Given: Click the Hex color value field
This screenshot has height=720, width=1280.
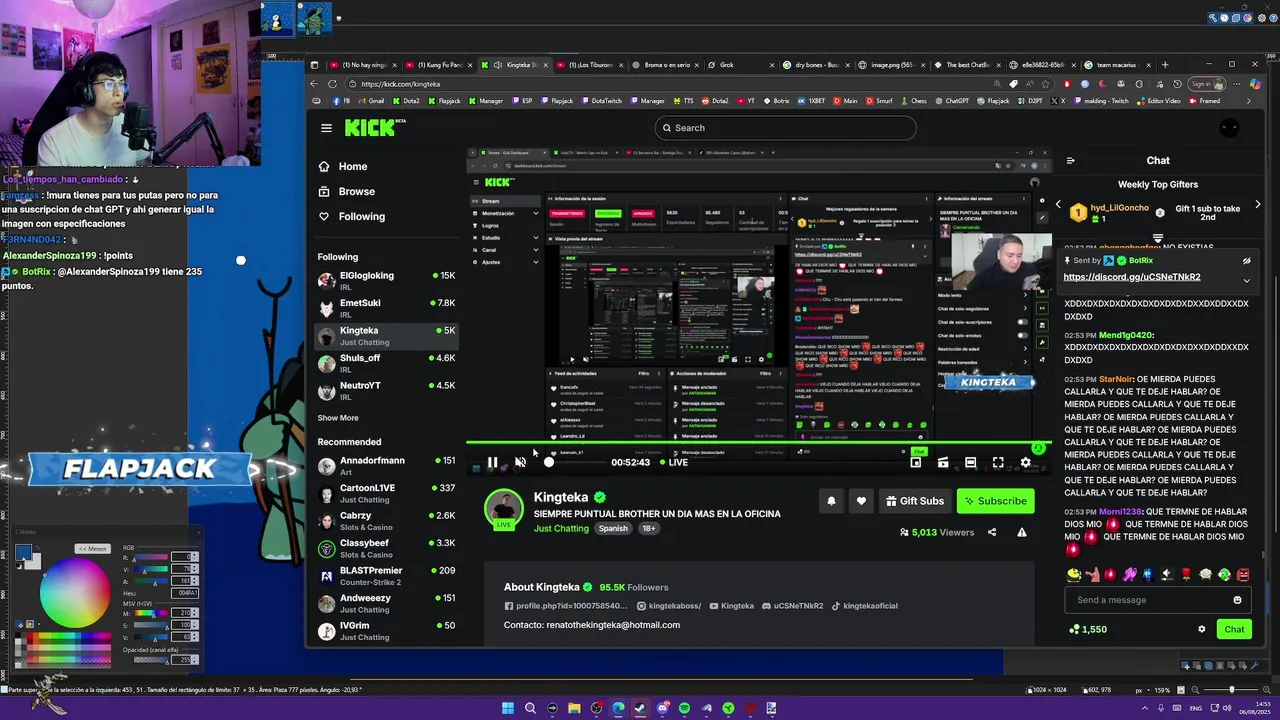Looking at the screenshot, I should coord(185,593).
